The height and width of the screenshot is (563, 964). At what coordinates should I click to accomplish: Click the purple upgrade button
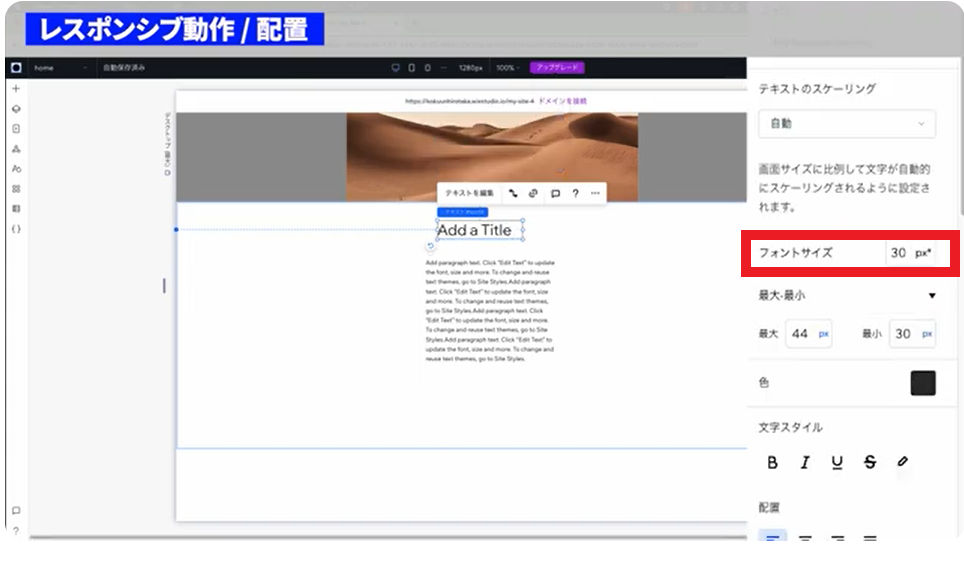(x=557, y=68)
